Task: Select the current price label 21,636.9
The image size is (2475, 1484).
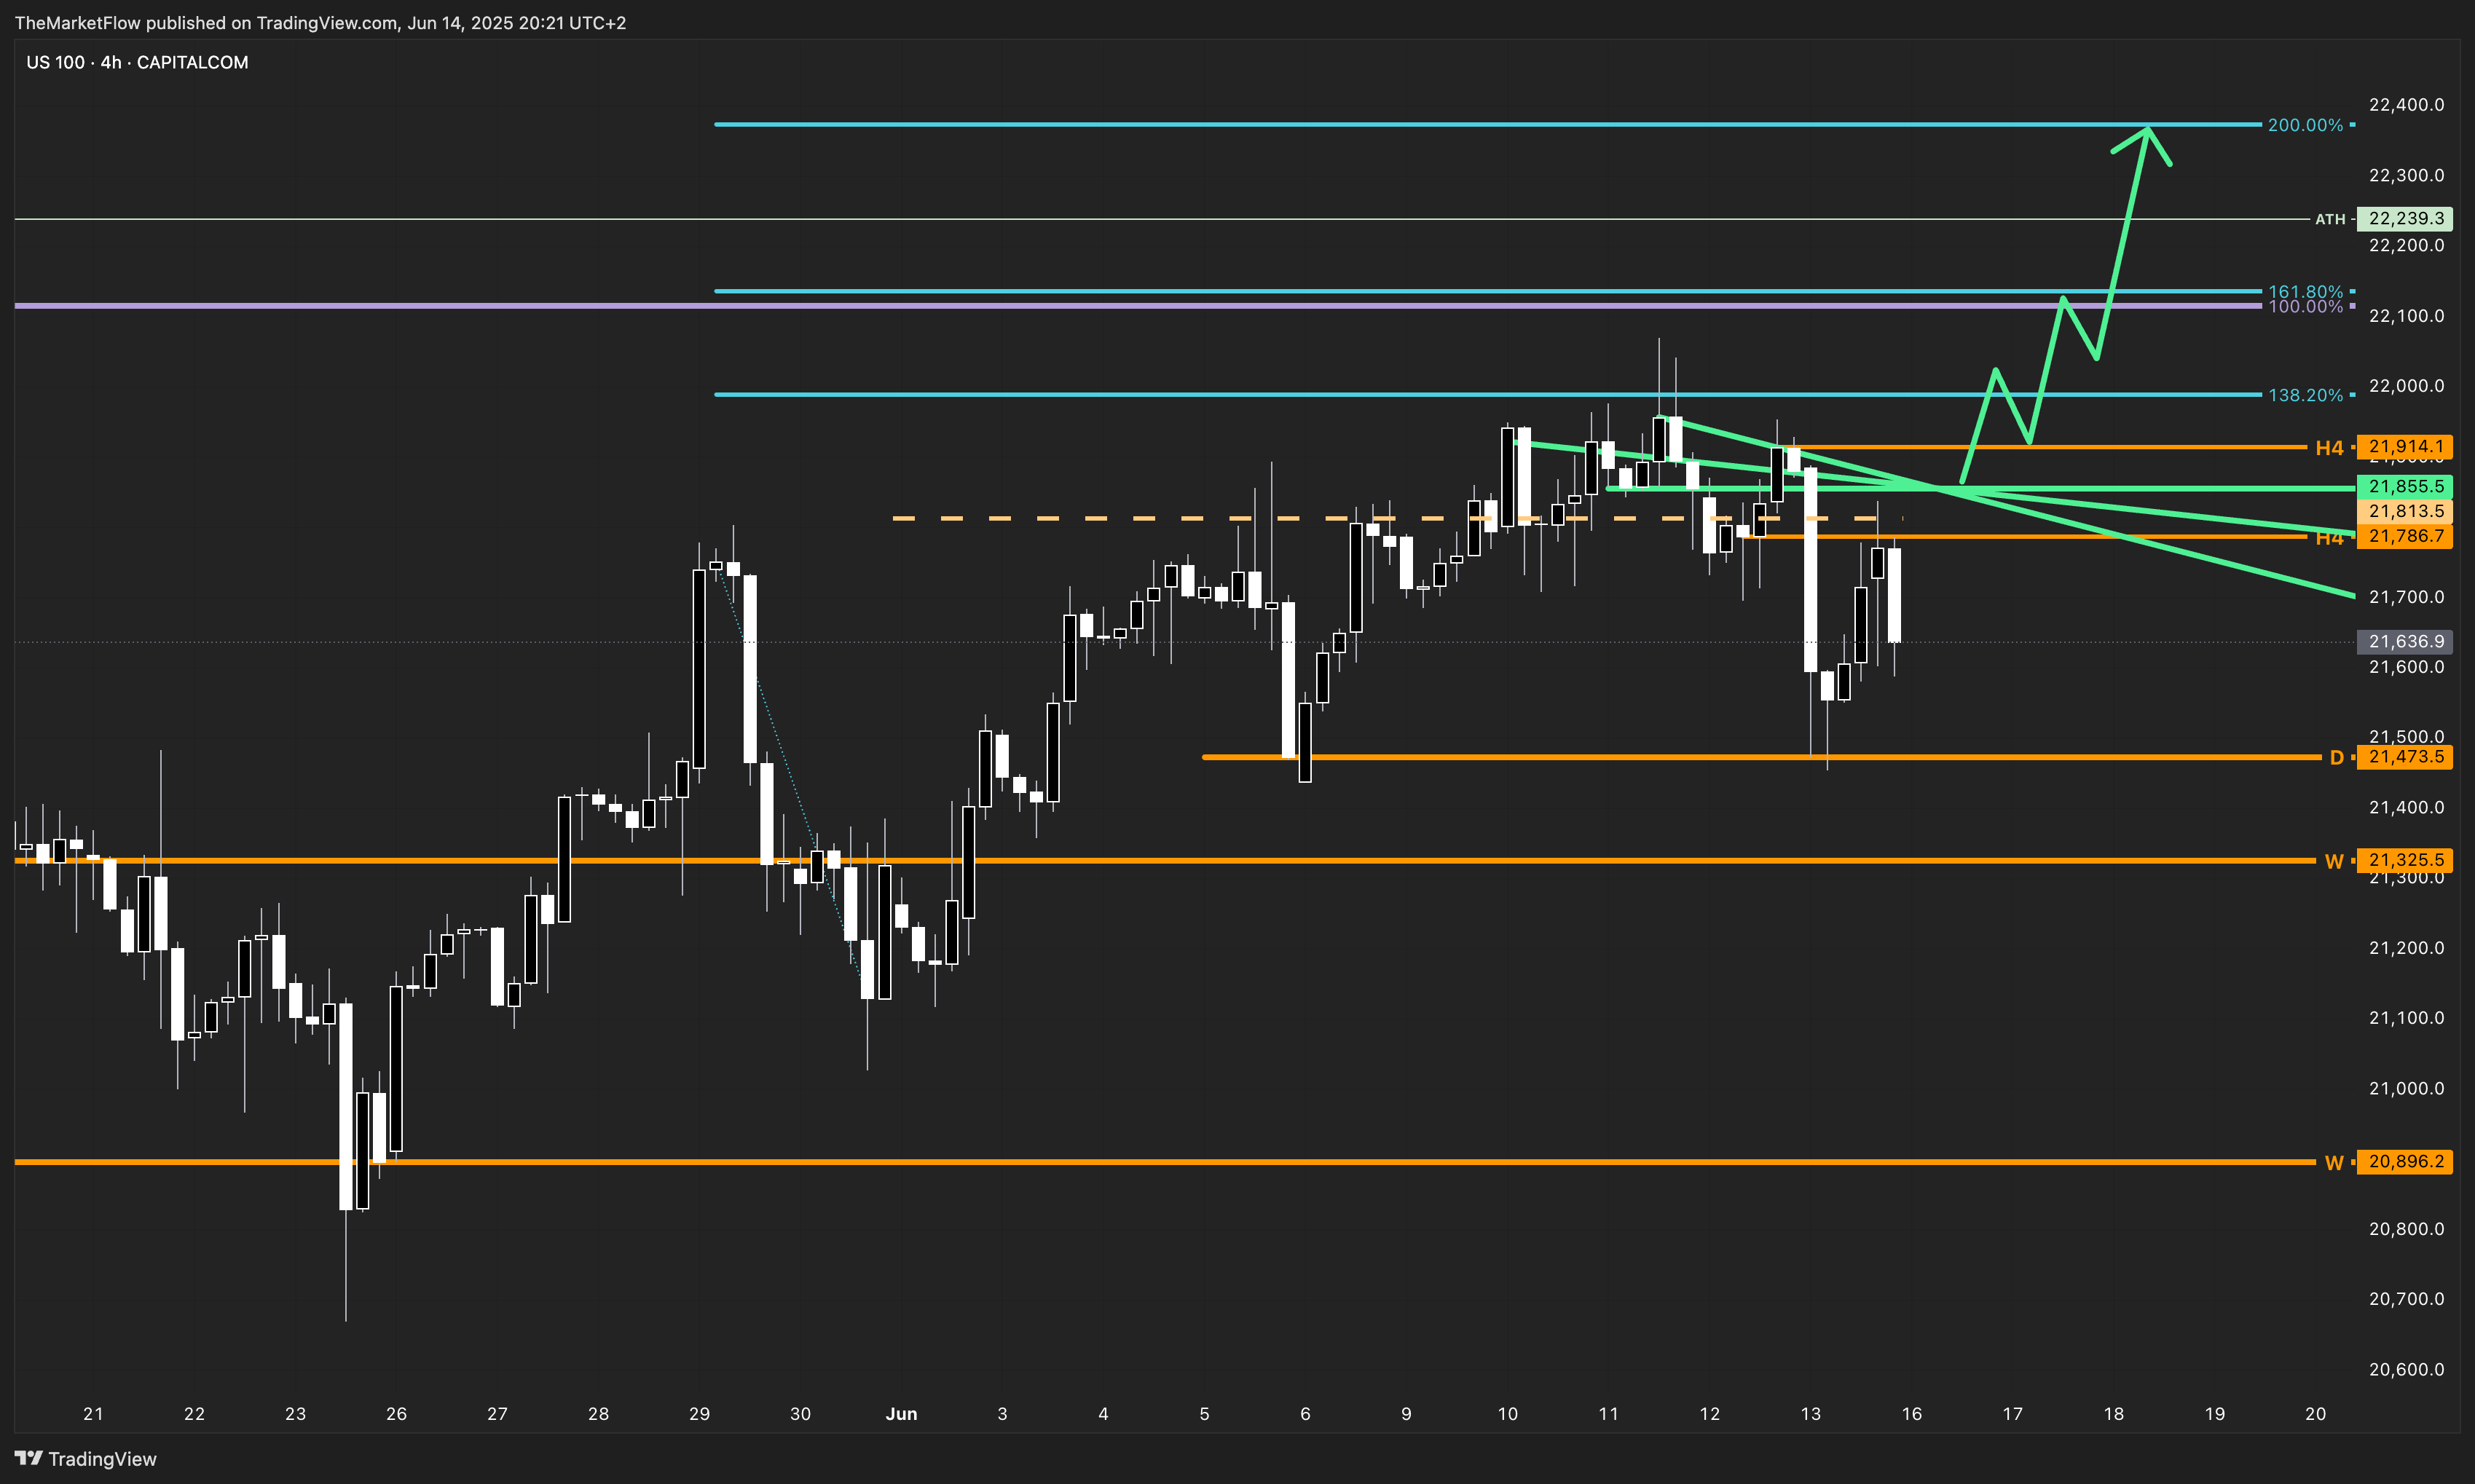Action: click(x=2405, y=642)
